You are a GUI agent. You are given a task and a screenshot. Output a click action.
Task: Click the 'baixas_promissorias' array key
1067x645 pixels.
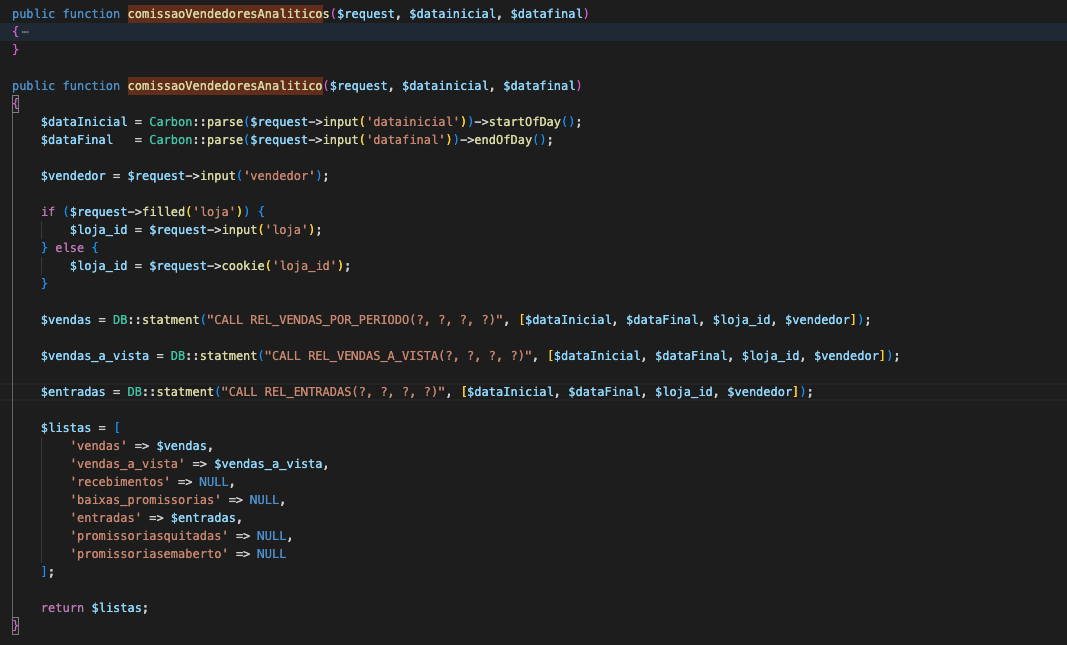[x=145, y=500]
